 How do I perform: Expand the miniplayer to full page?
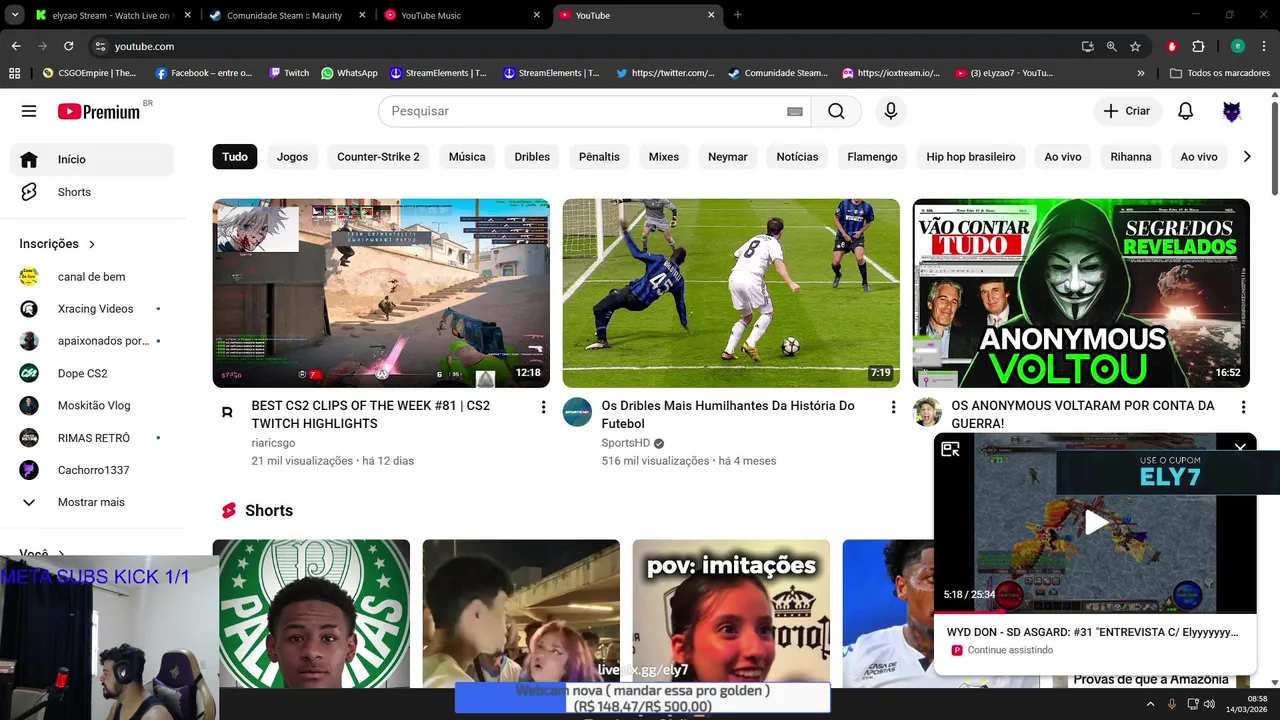[x=950, y=450]
